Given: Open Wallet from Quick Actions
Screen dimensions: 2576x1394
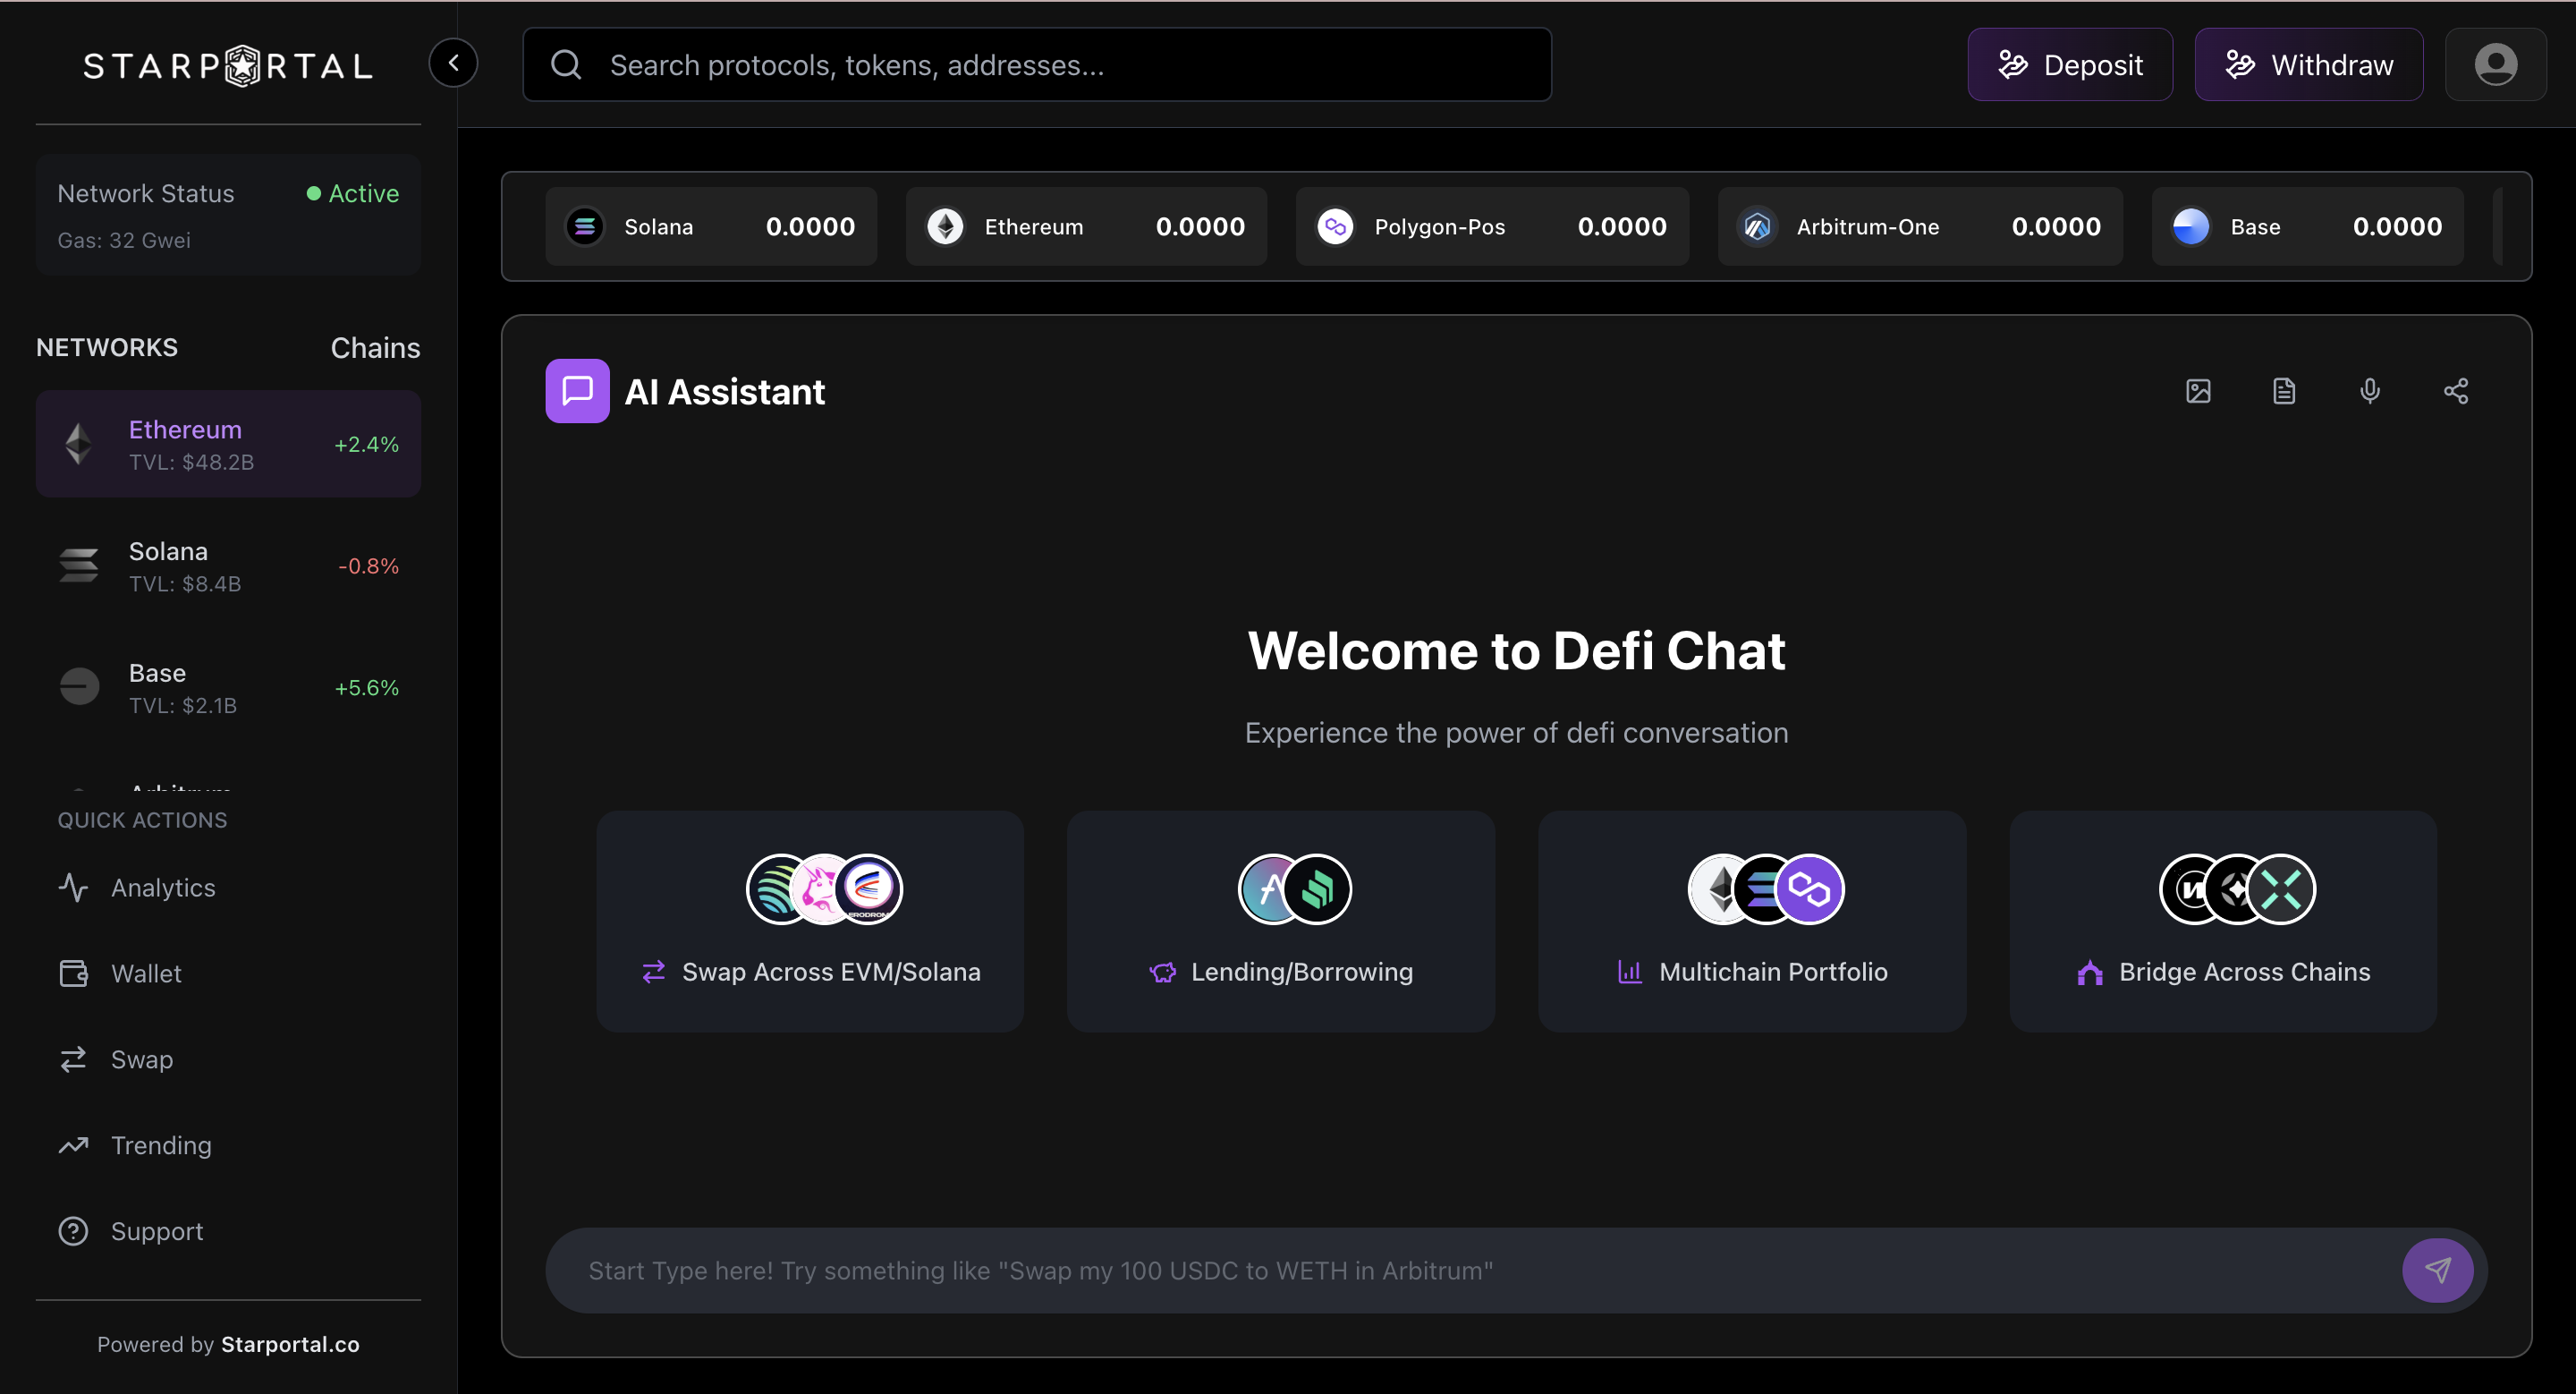Looking at the screenshot, I should pyautogui.click(x=228, y=974).
